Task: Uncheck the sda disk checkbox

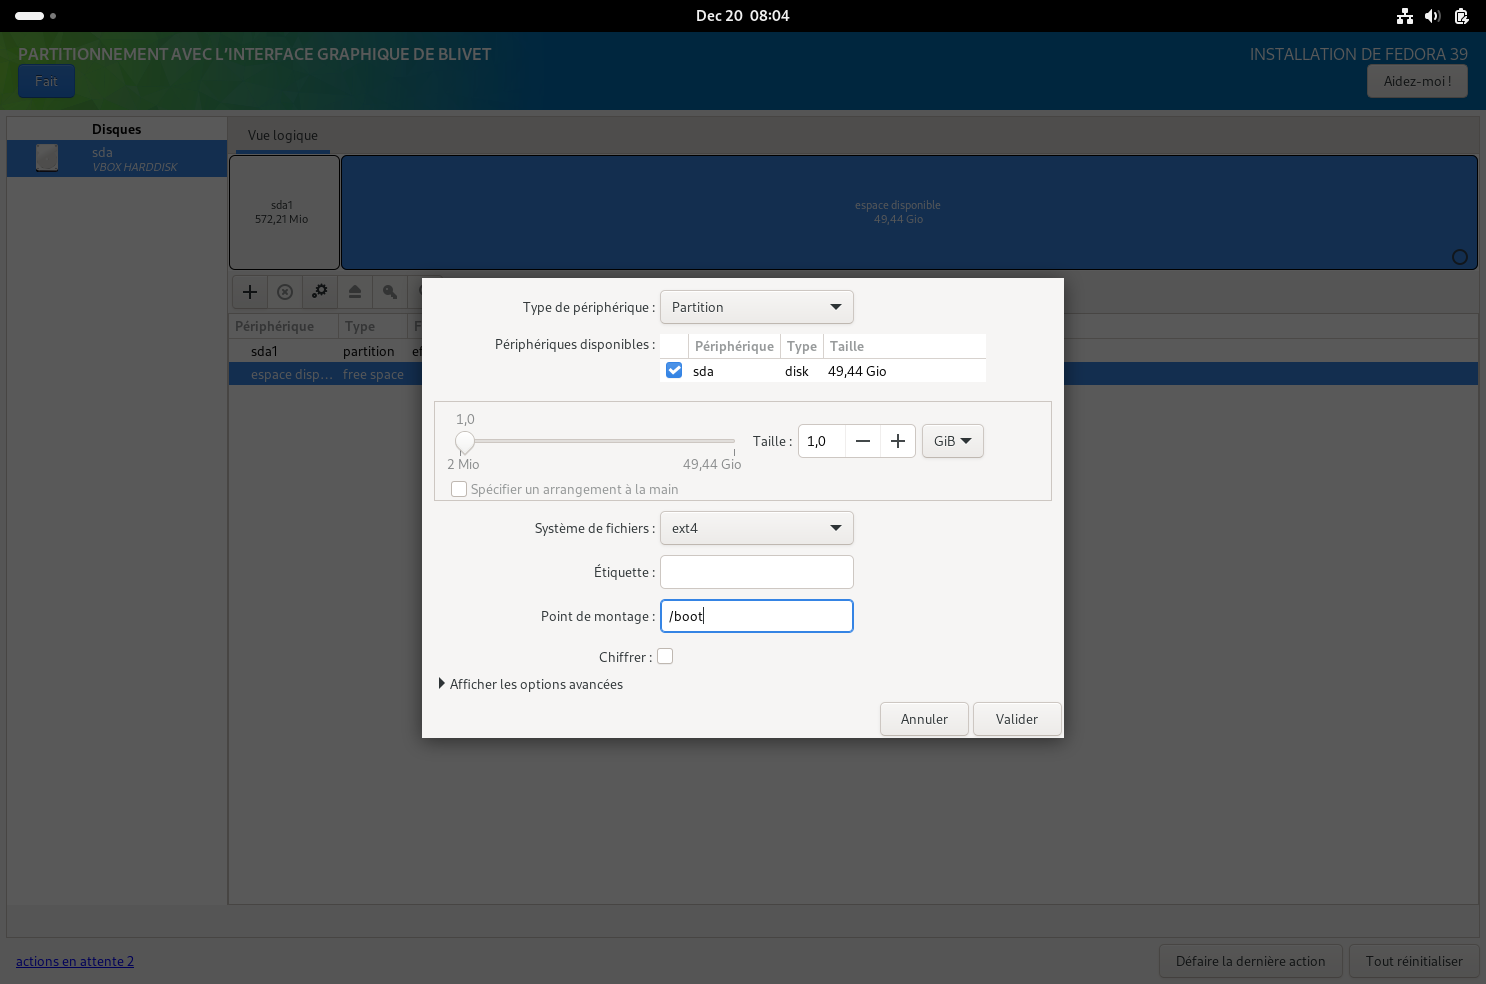Action: point(674,370)
